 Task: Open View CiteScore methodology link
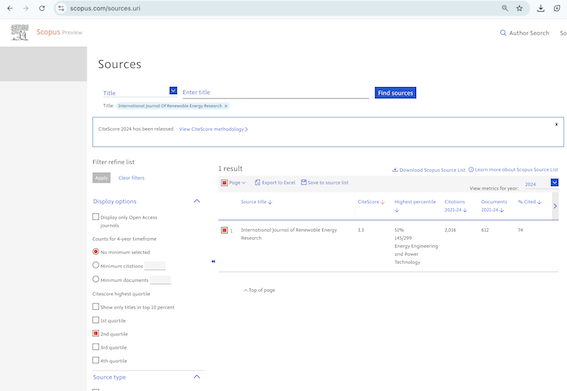(x=213, y=129)
